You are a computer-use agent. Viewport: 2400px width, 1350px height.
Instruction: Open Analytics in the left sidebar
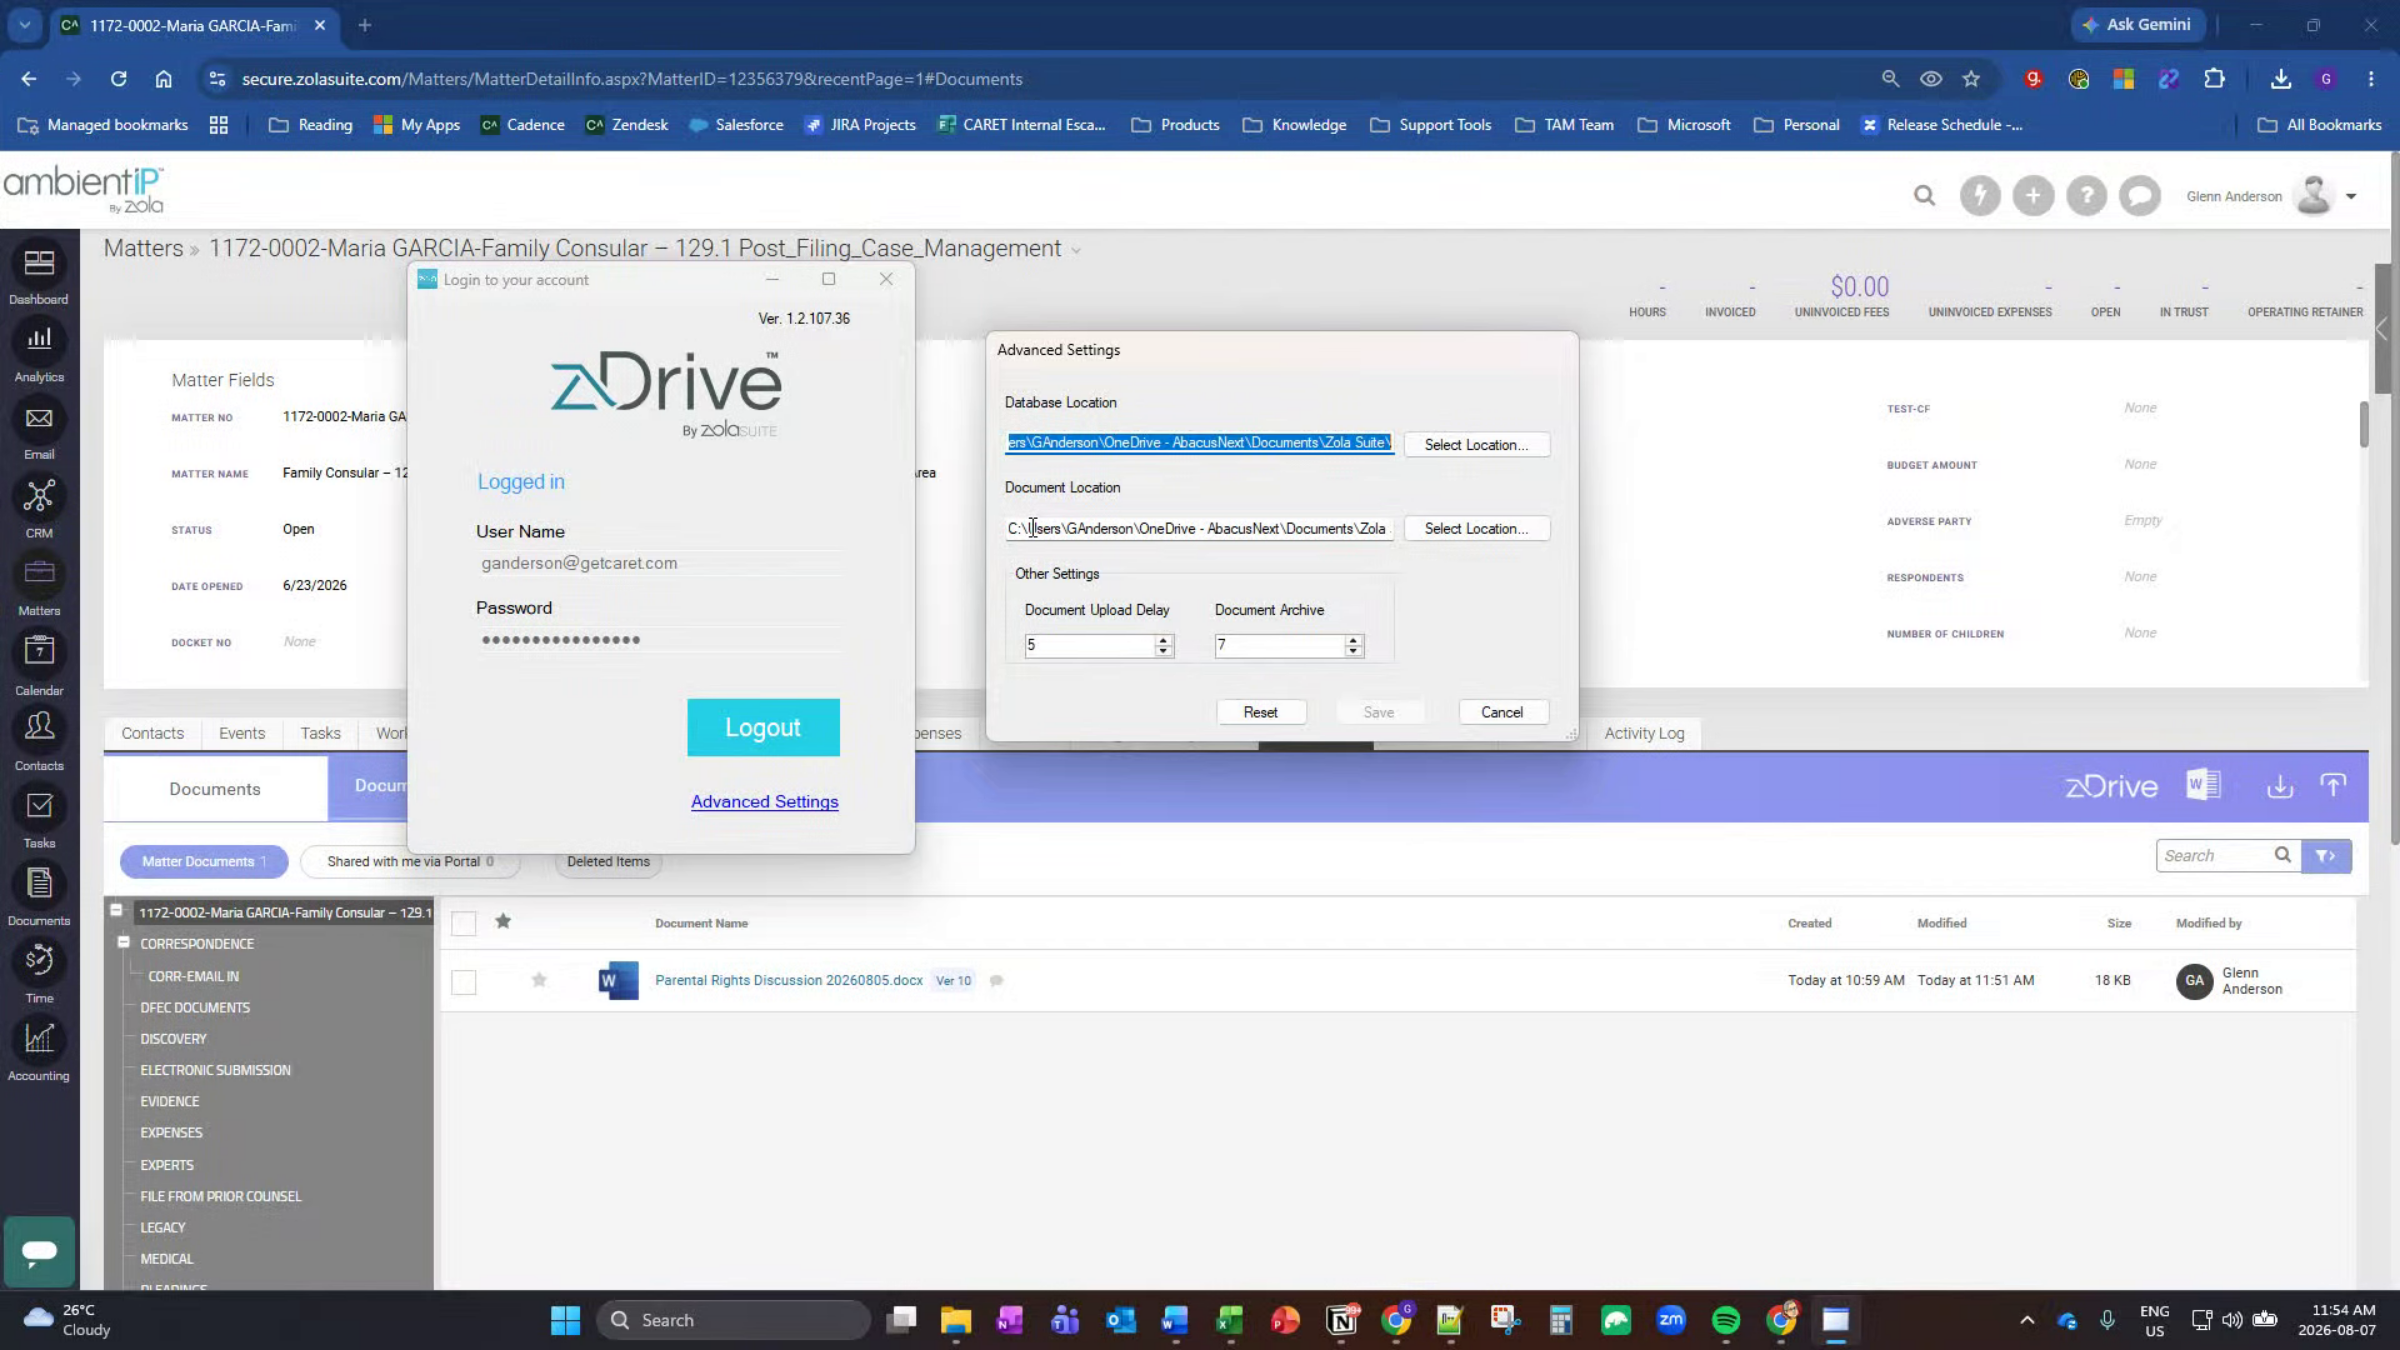[39, 339]
